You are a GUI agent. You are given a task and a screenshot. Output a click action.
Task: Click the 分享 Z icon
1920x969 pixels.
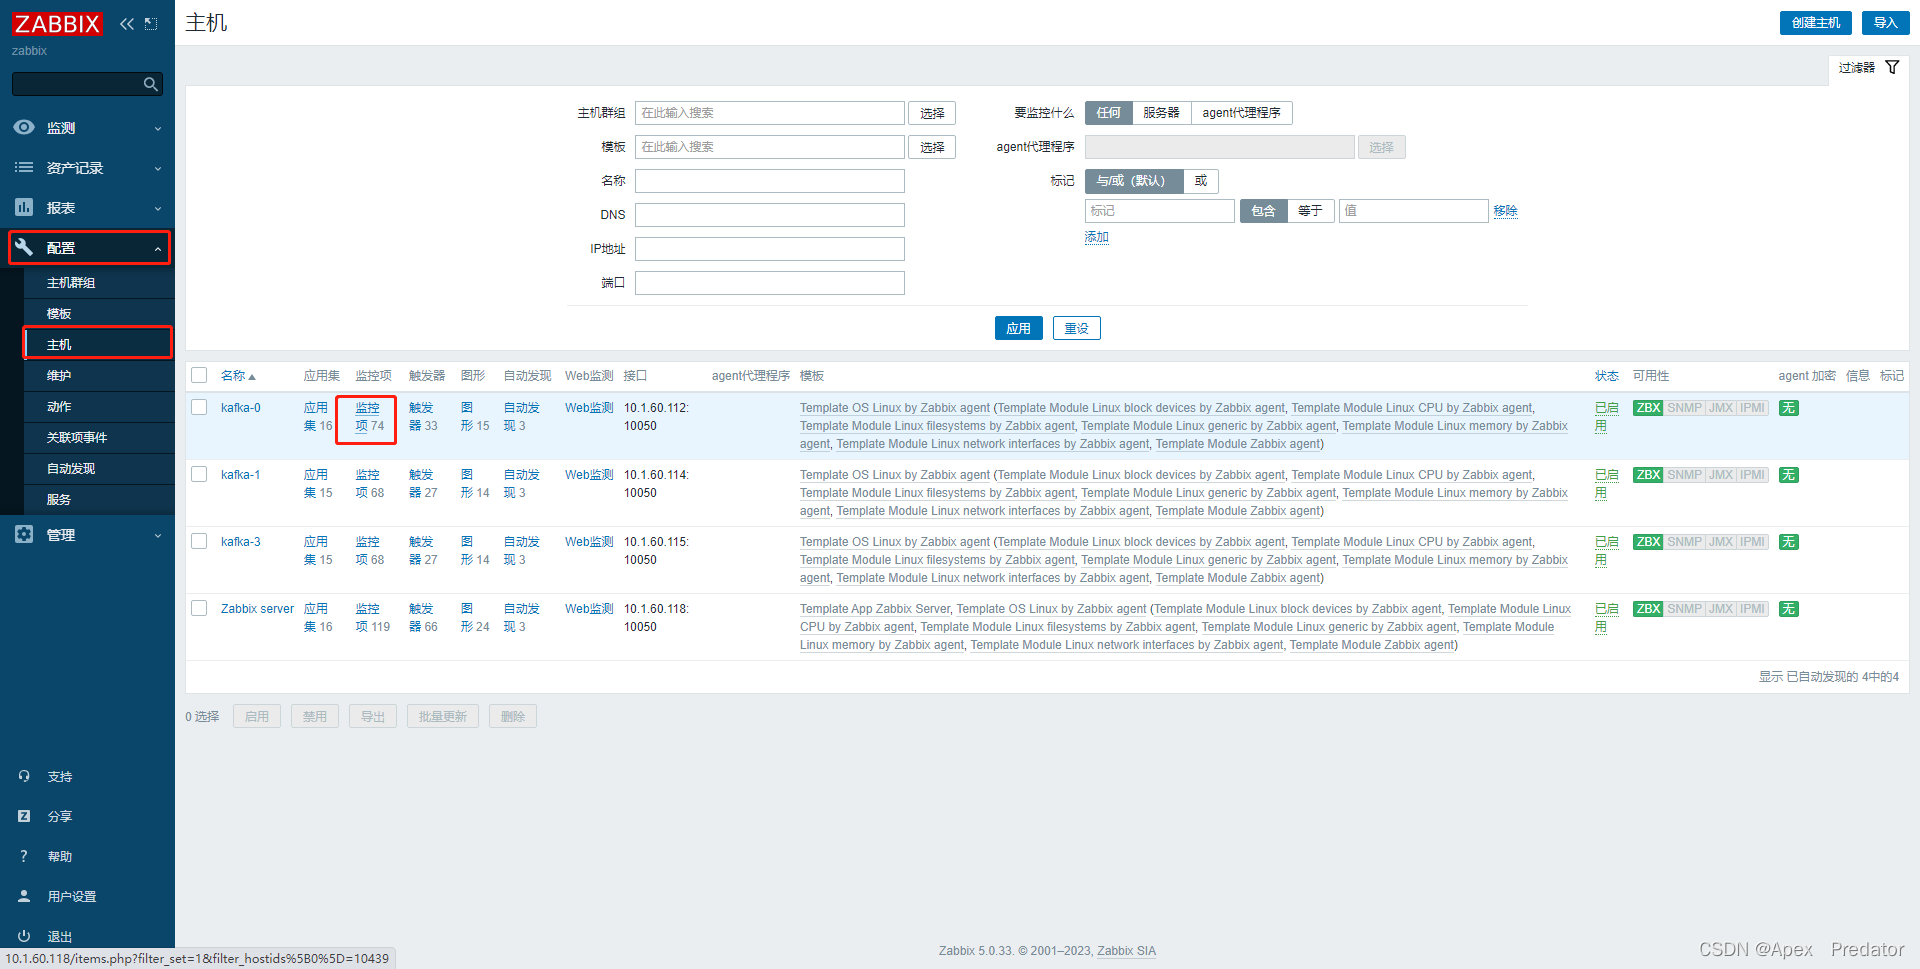point(24,816)
